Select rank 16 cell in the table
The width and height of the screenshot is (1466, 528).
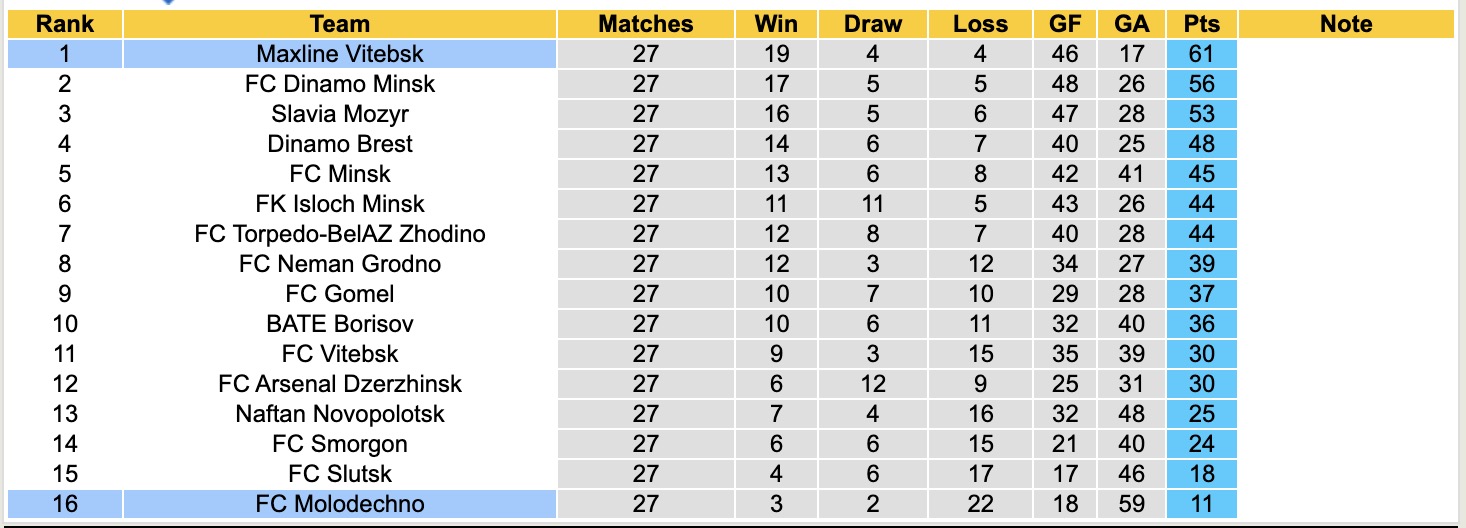point(64,504)
